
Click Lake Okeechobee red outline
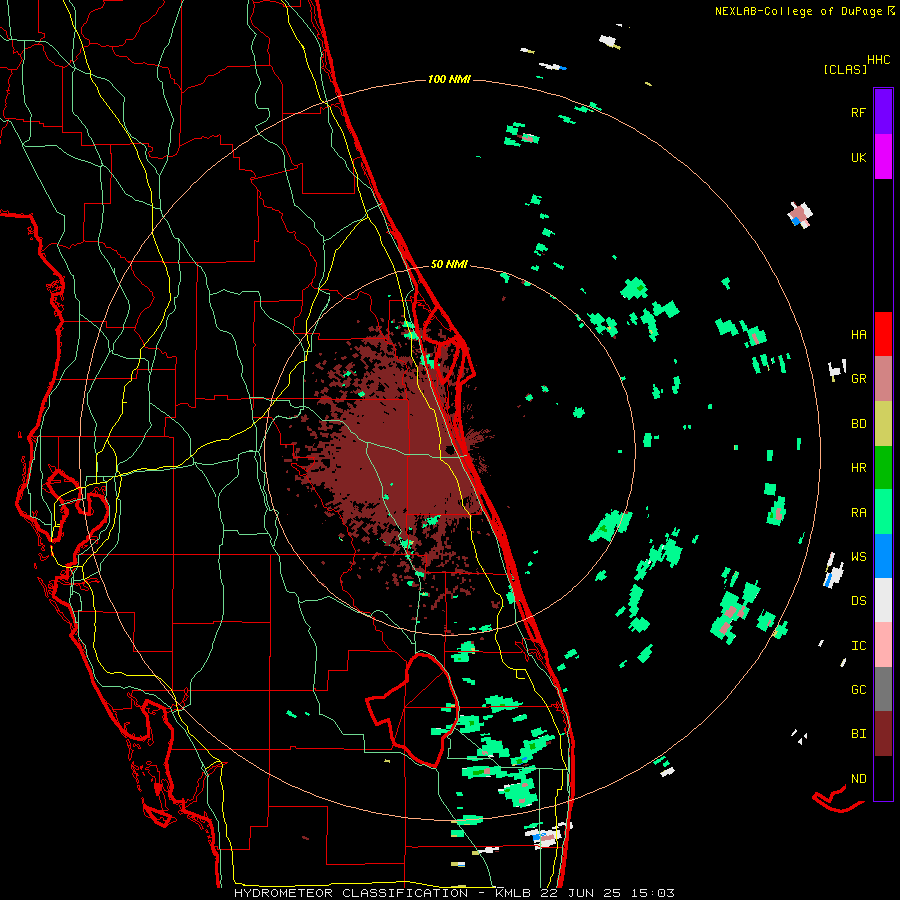tap(413, 709)
